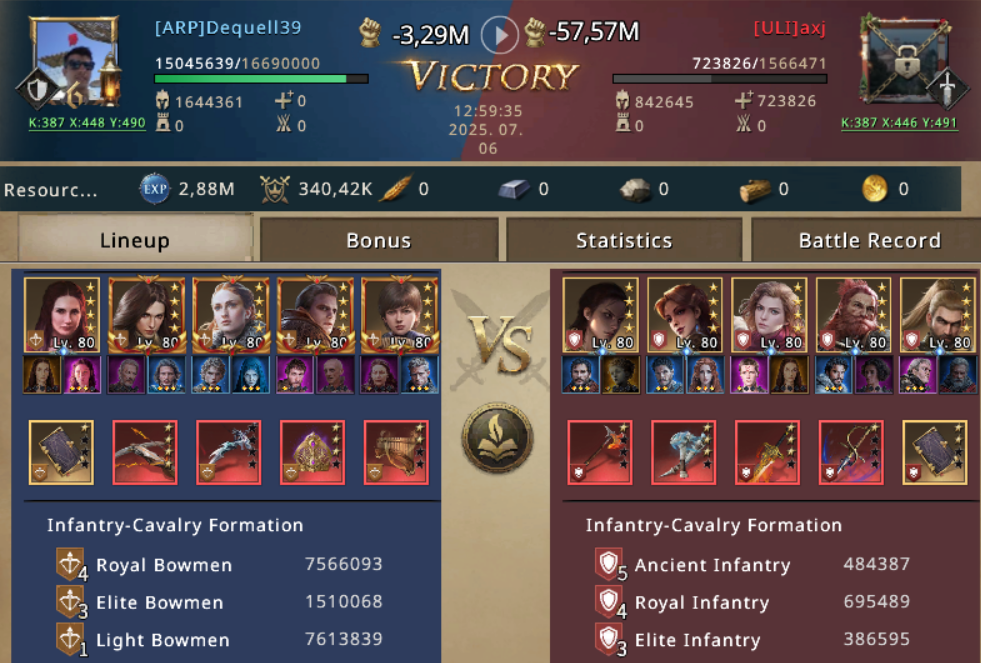This screenshot has width=981, height=663.
Task: Select the Lineup tab
Action: [x=135, y=238]
